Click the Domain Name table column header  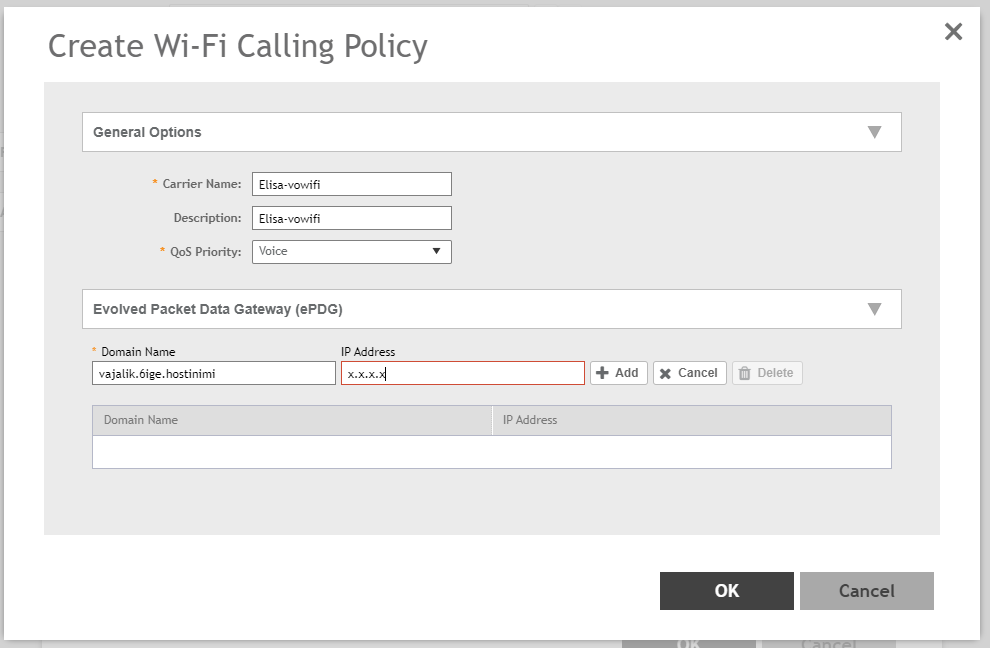291,420
